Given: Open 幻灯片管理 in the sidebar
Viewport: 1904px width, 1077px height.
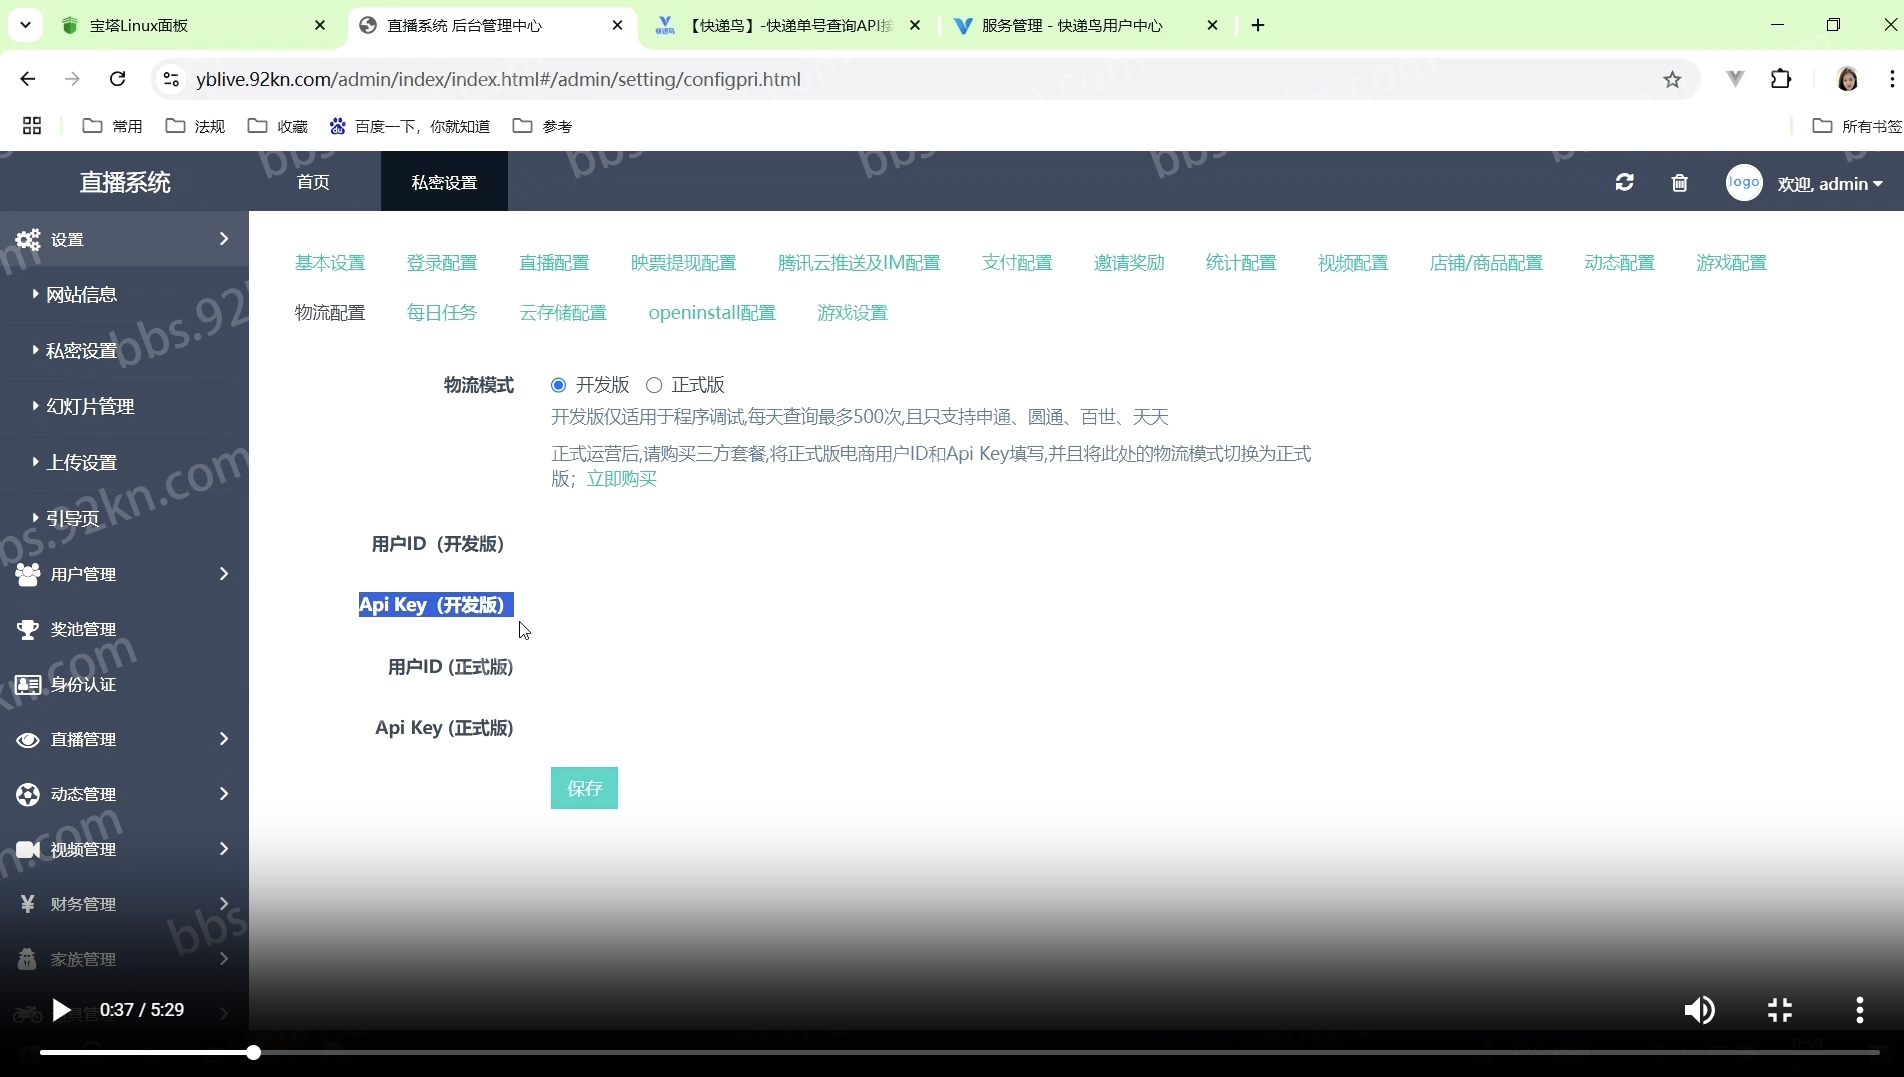Looking at the screenshot, I should (x=90, y=406).
